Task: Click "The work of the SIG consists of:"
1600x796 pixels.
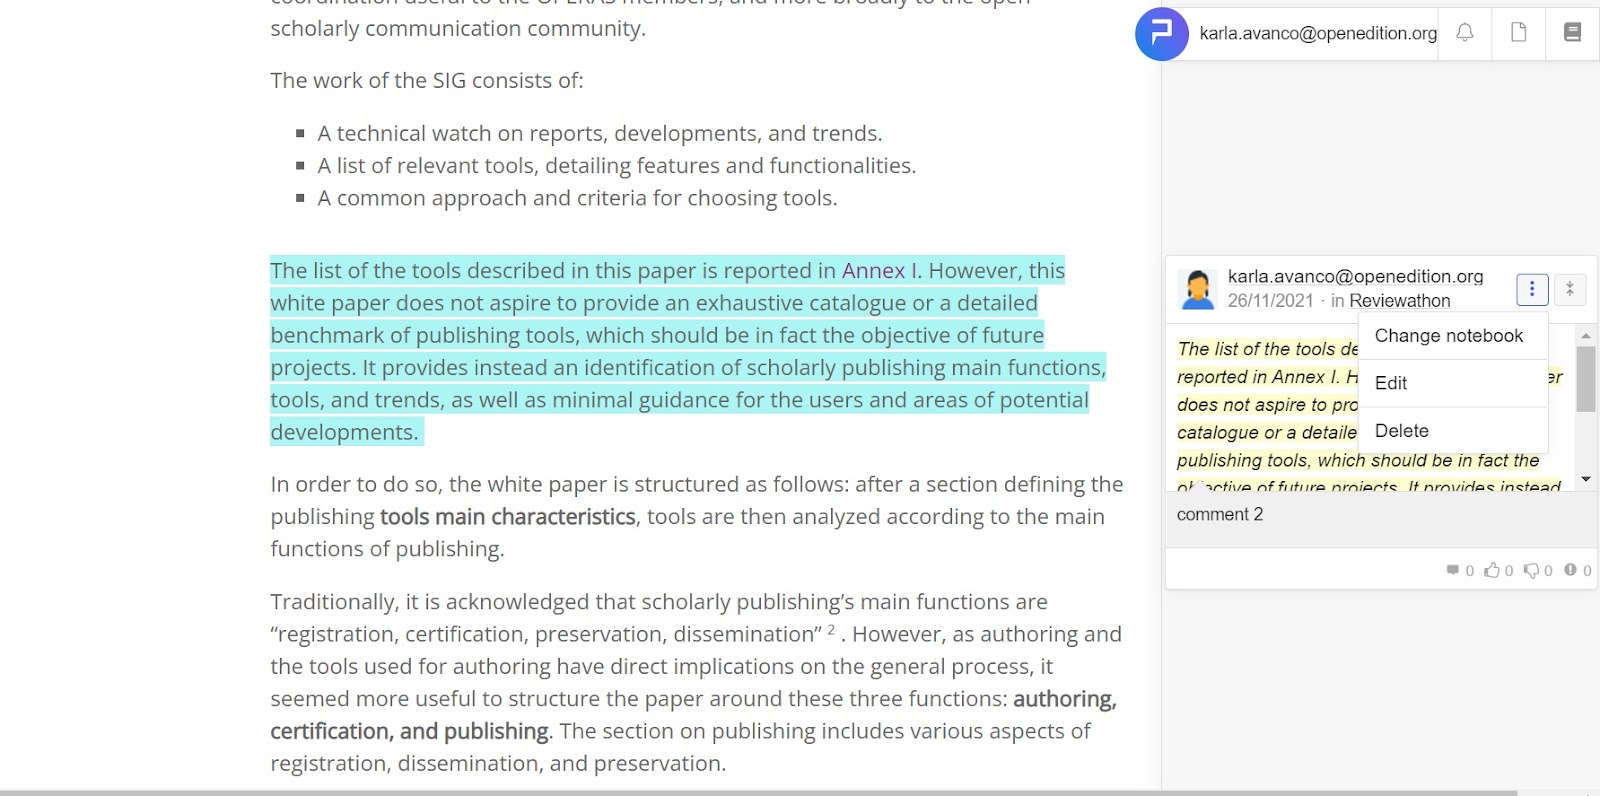Action: (427, 81)
